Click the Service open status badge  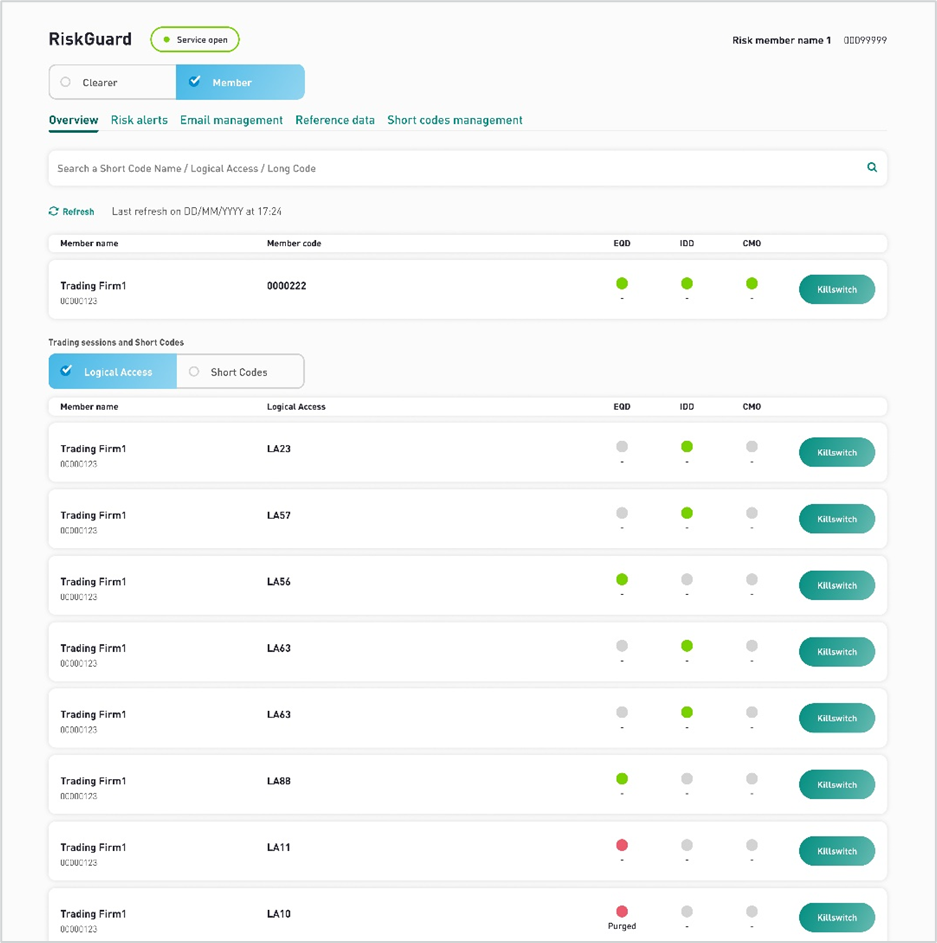[x=195, y=40]
